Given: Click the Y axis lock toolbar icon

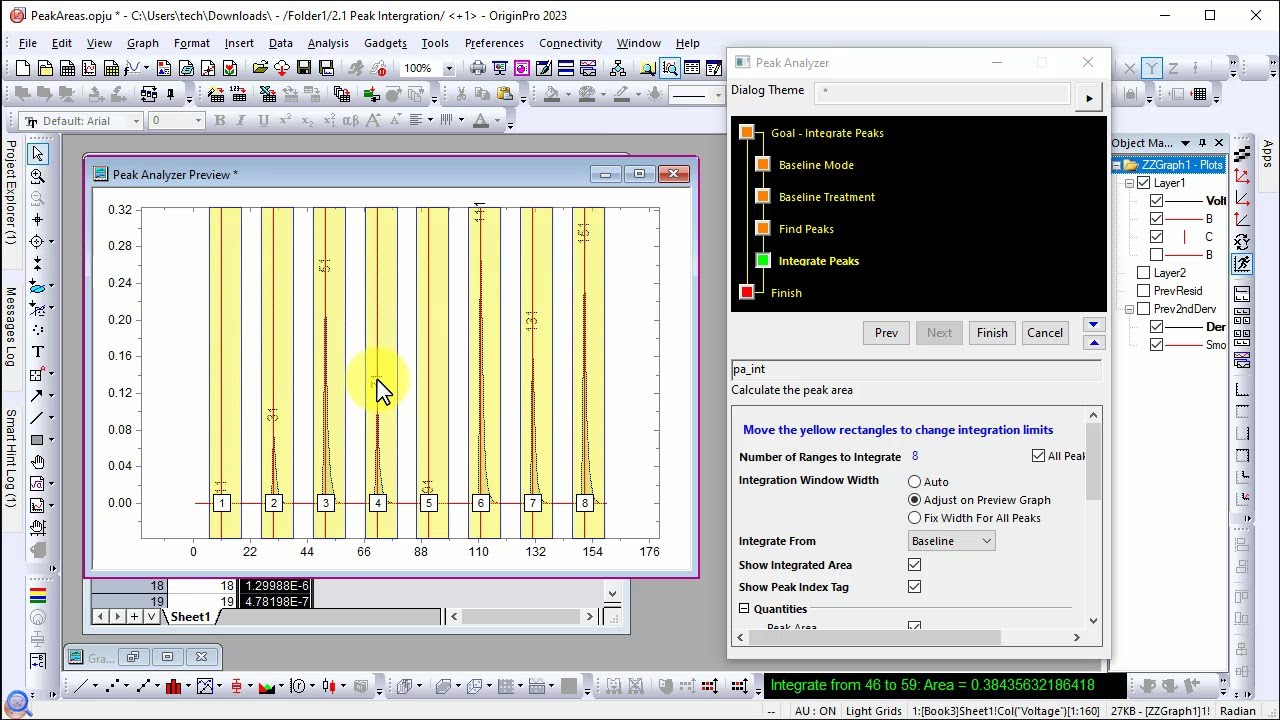Looking at the screenshot, I should tap(1152, 68).
